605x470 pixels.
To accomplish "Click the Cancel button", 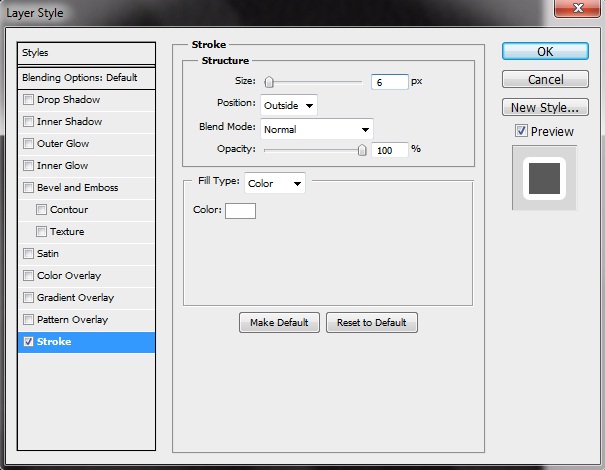I will [x=545, y=79].
